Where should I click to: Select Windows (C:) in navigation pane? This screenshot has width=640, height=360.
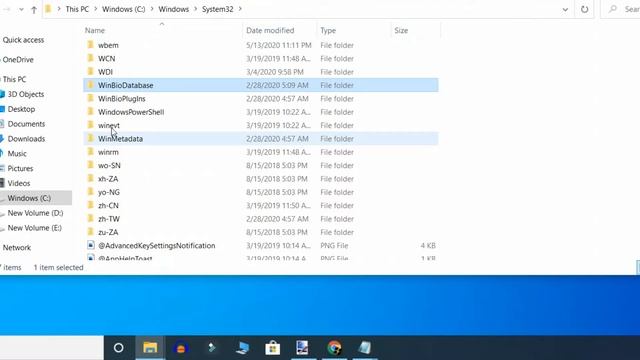(x=29, y=198)
